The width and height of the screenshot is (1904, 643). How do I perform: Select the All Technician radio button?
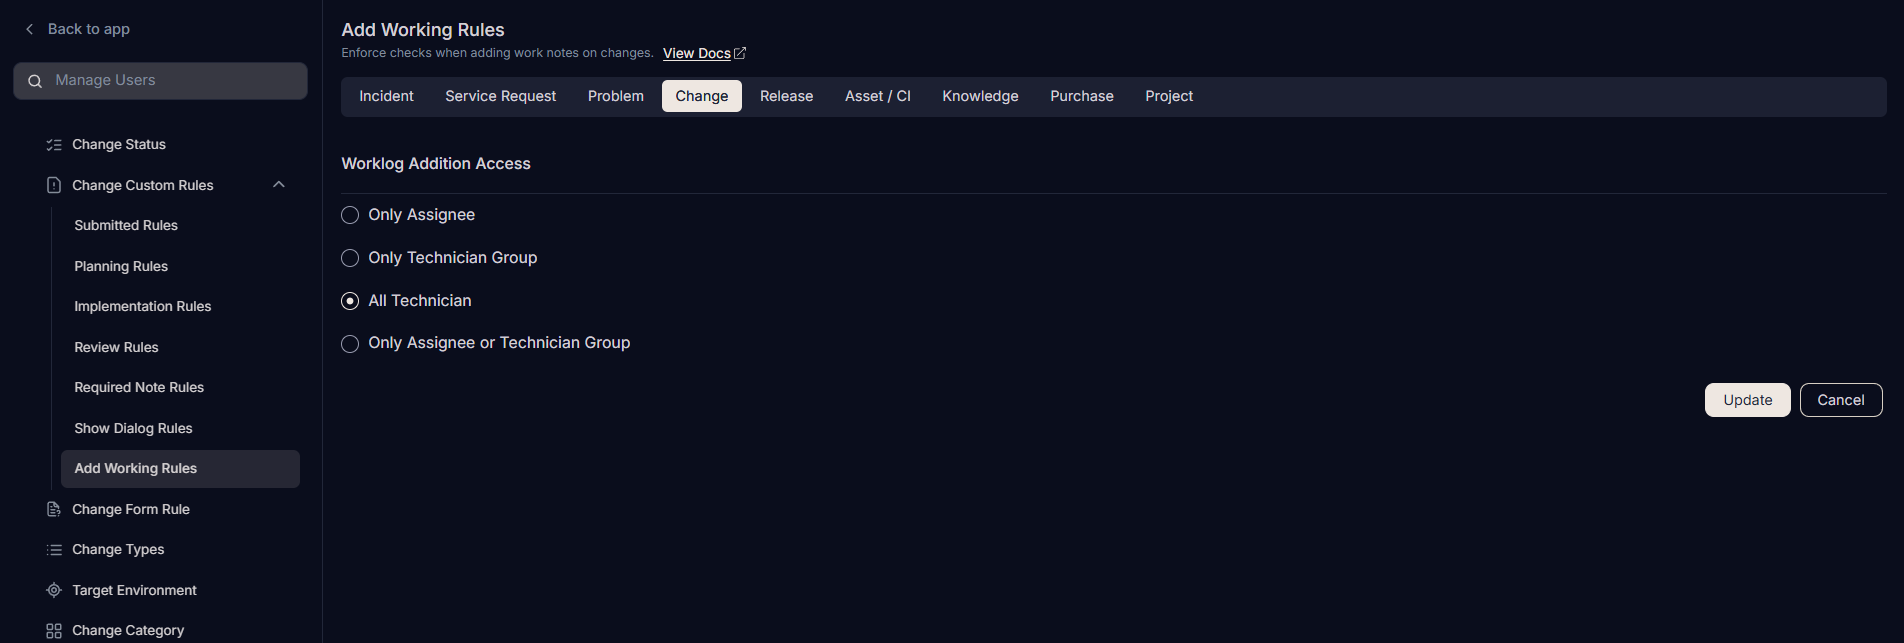(x=350, y=301)
